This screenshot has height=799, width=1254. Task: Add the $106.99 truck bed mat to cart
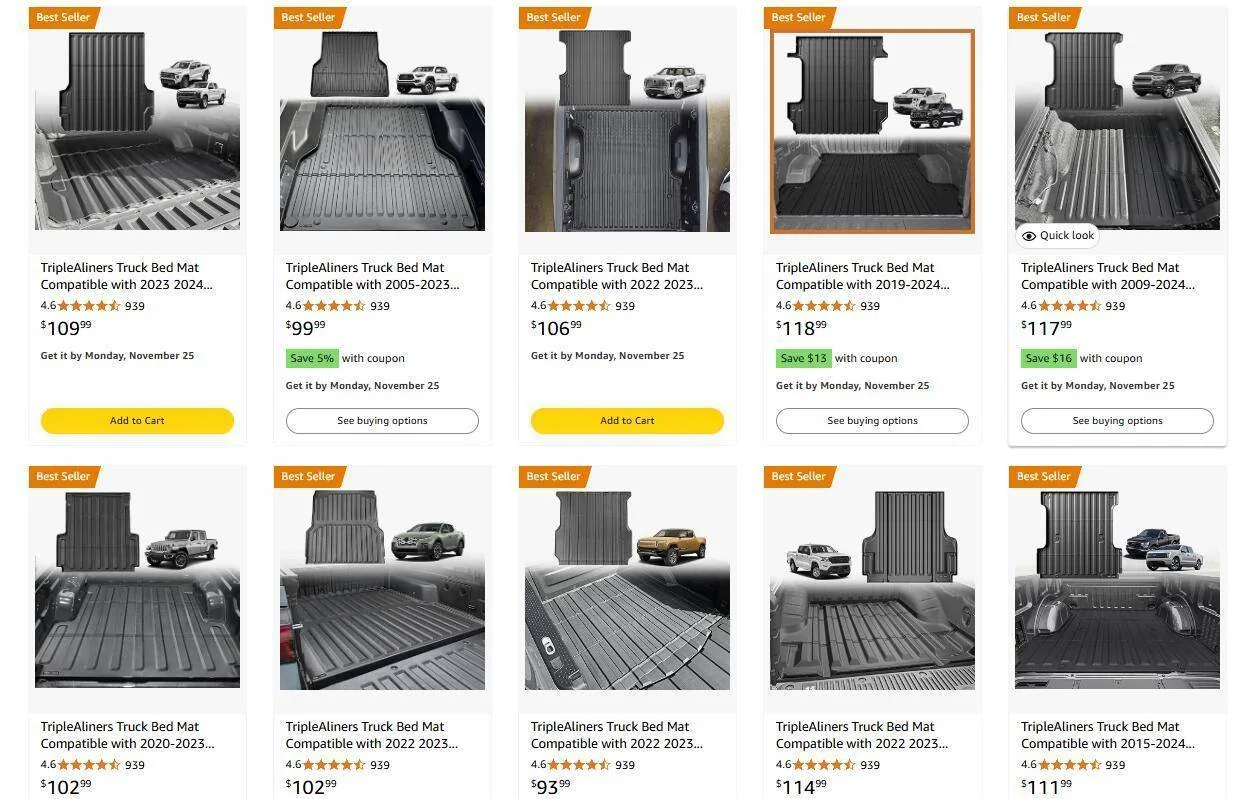(627, 420)
